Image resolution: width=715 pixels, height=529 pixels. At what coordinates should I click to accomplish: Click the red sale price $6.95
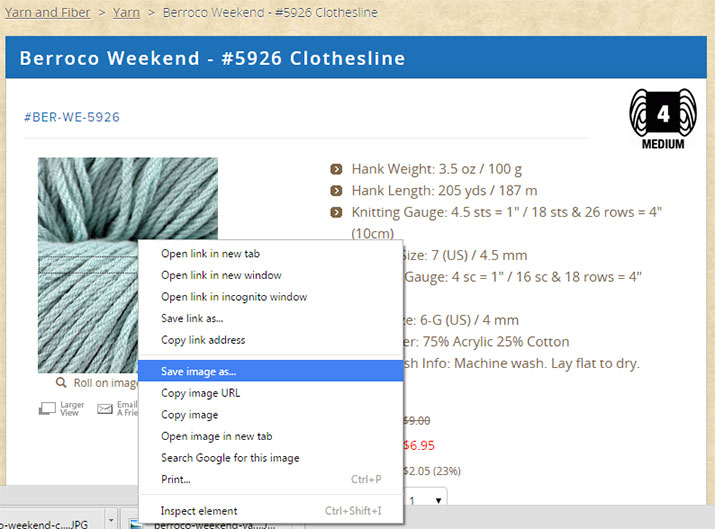click(419, 446)
